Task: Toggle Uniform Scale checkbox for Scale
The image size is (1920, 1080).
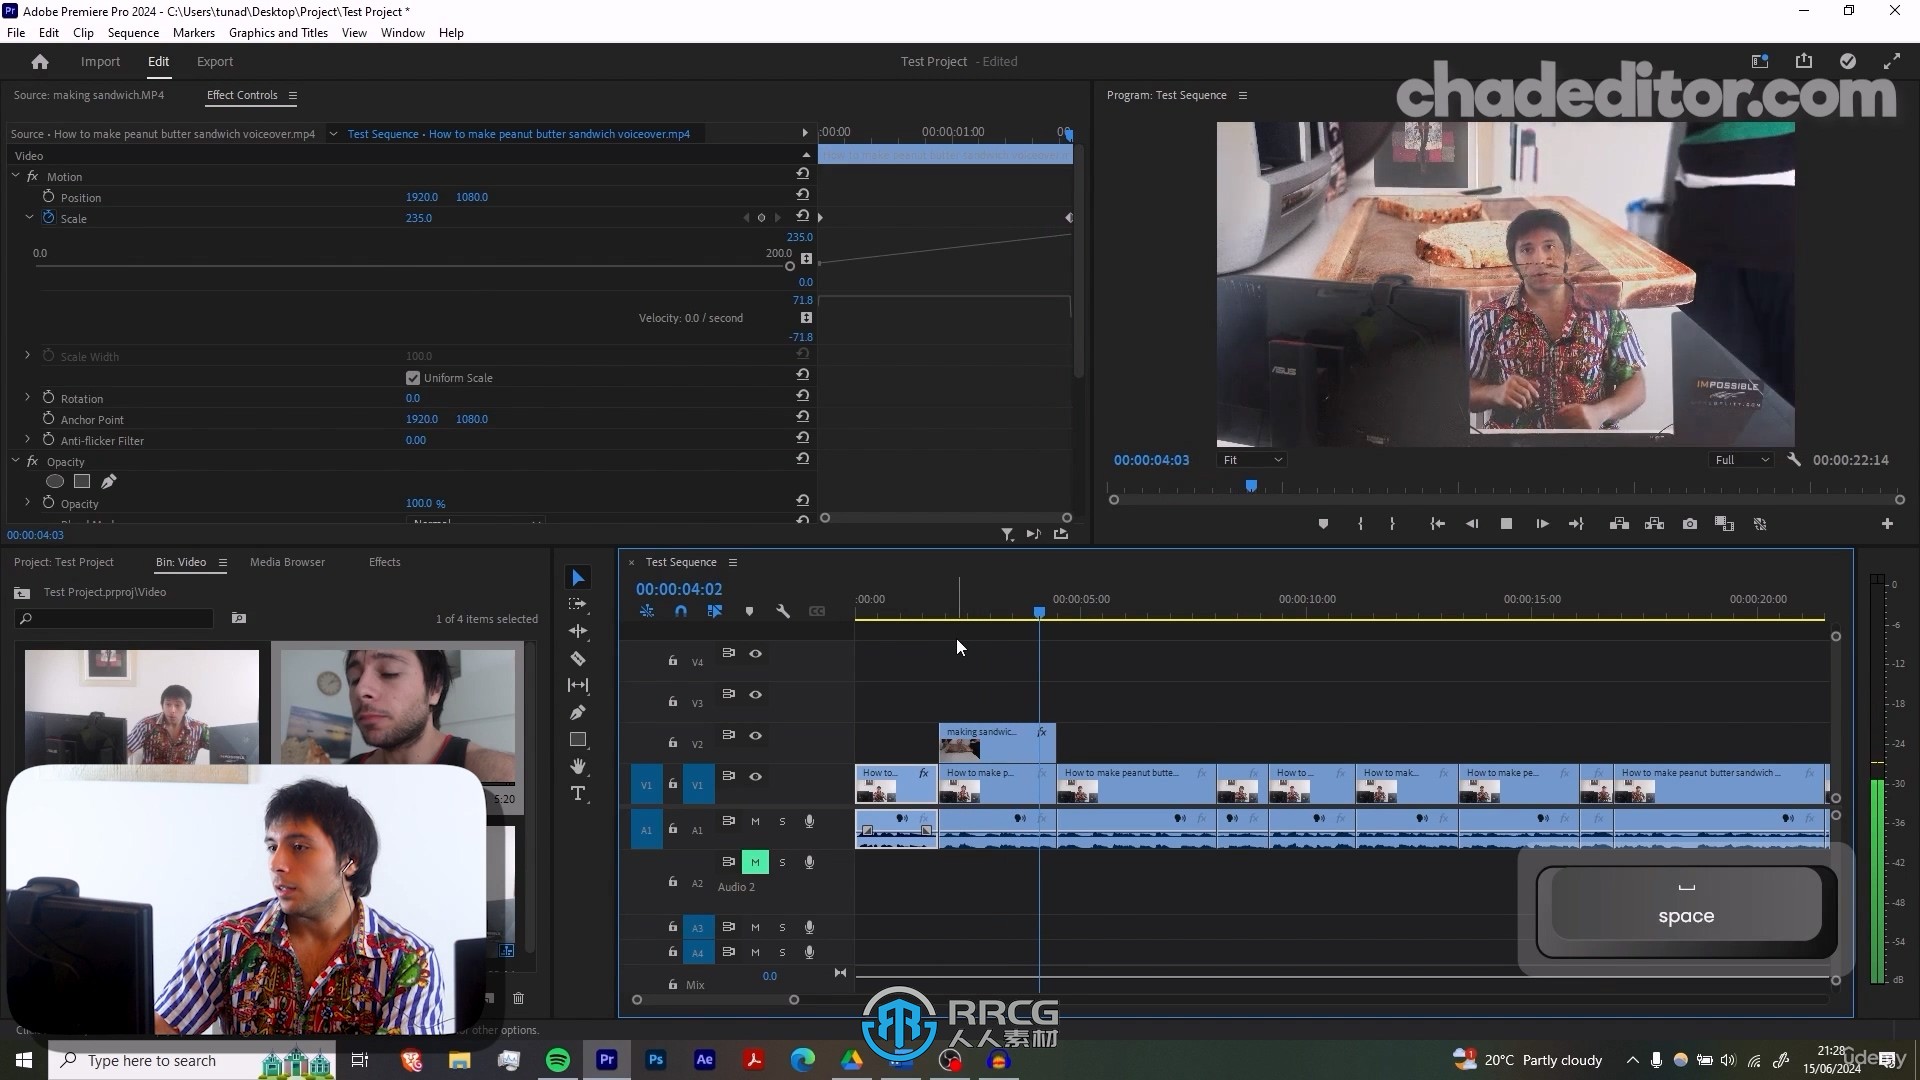Action: 411,377
